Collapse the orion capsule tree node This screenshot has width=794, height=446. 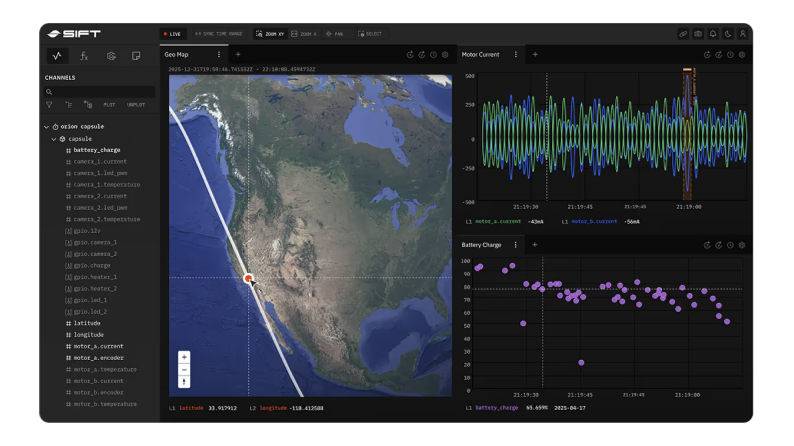pos(47,127)
